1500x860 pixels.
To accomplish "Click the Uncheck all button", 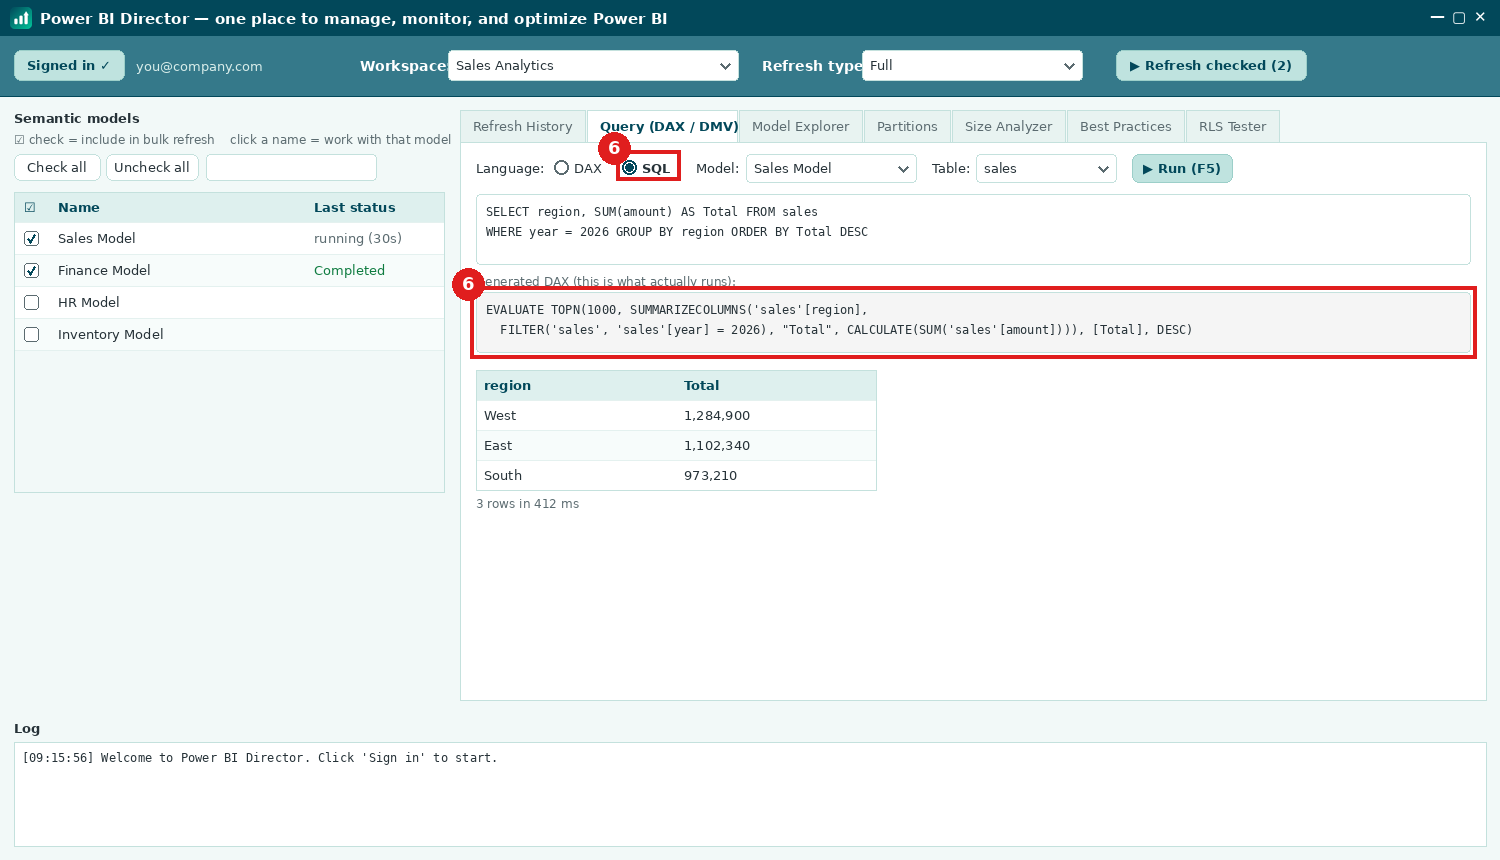I will [x=152, y=167].
